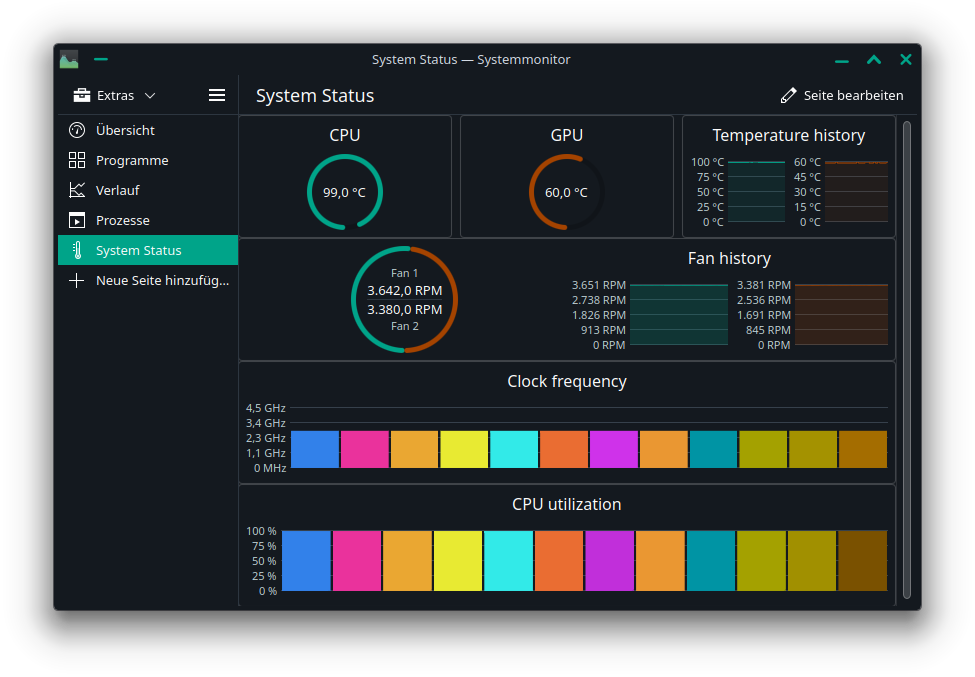975x677 pixels.
Task: Click the GPU temperature gauge 60,0 °C
Action: coord(566,192)
